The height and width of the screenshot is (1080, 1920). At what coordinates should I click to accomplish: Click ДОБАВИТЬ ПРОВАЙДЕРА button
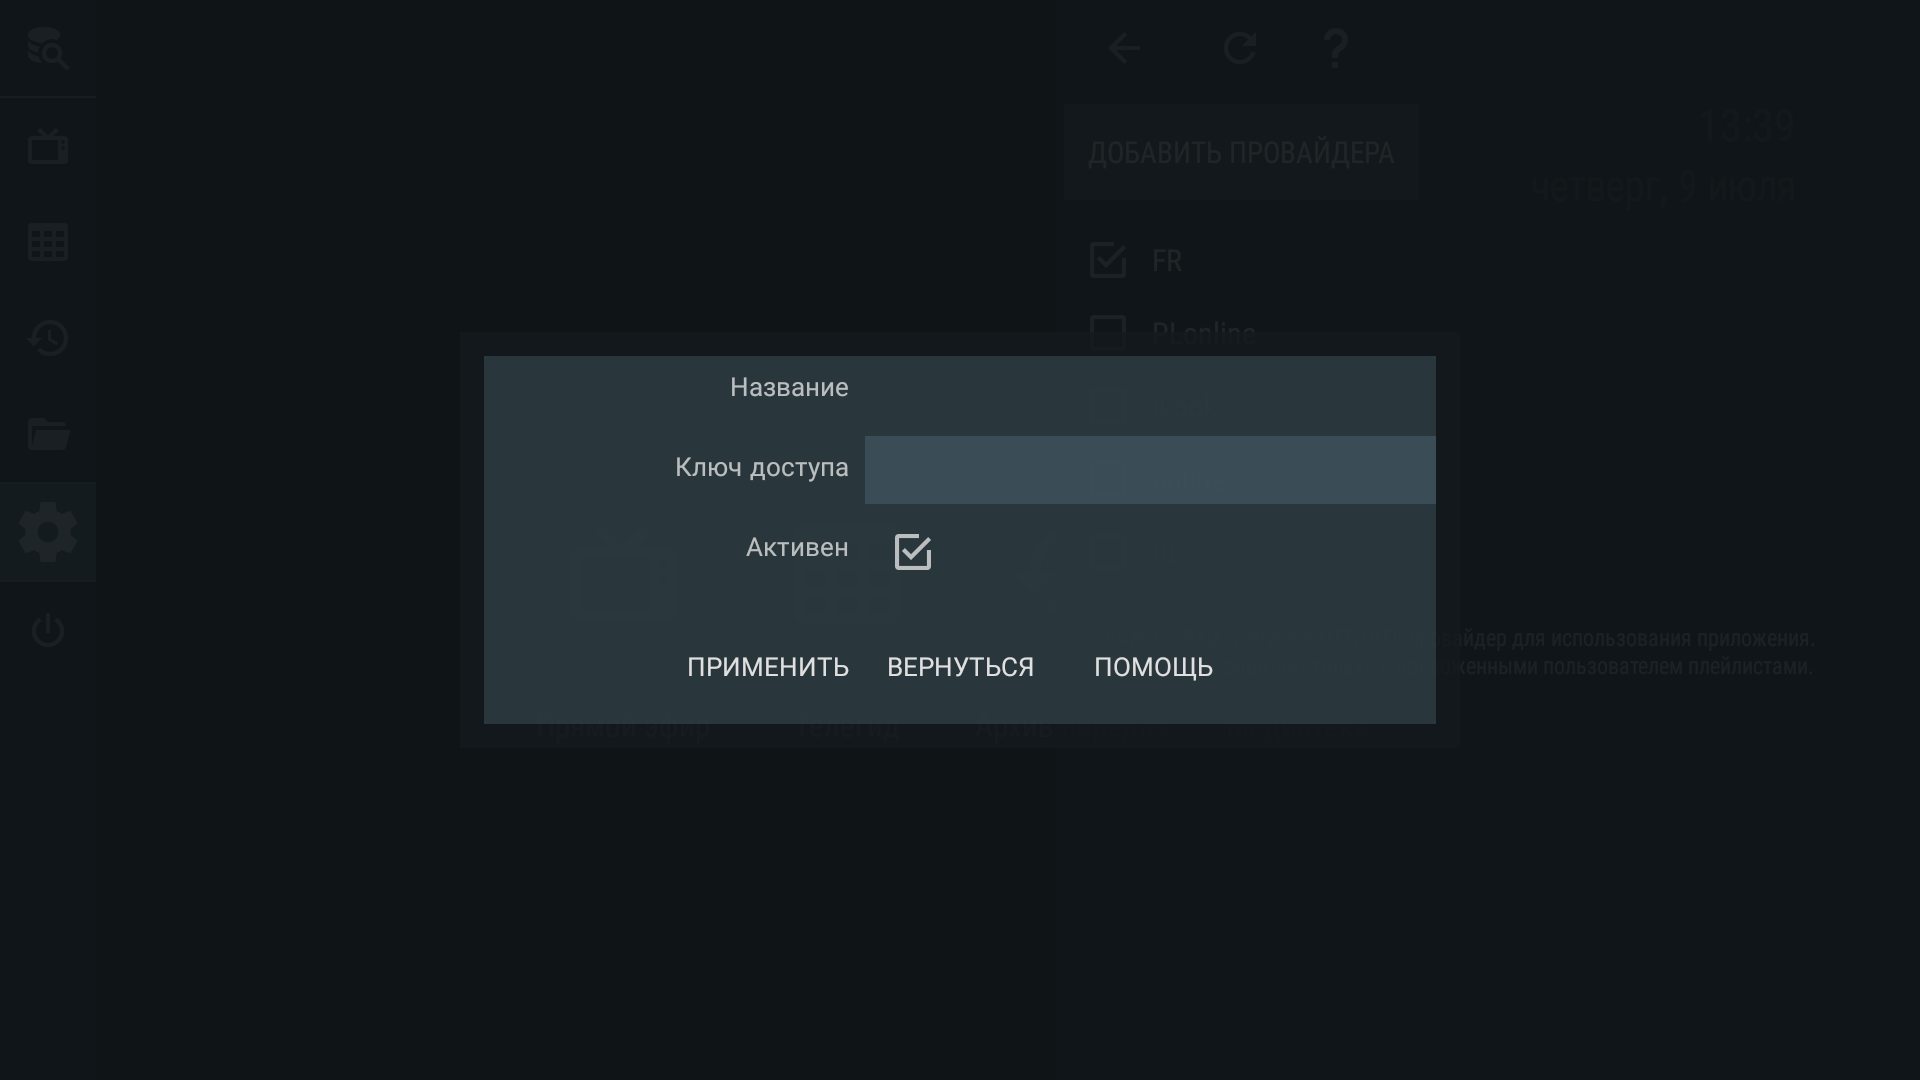coord(1241,152)
